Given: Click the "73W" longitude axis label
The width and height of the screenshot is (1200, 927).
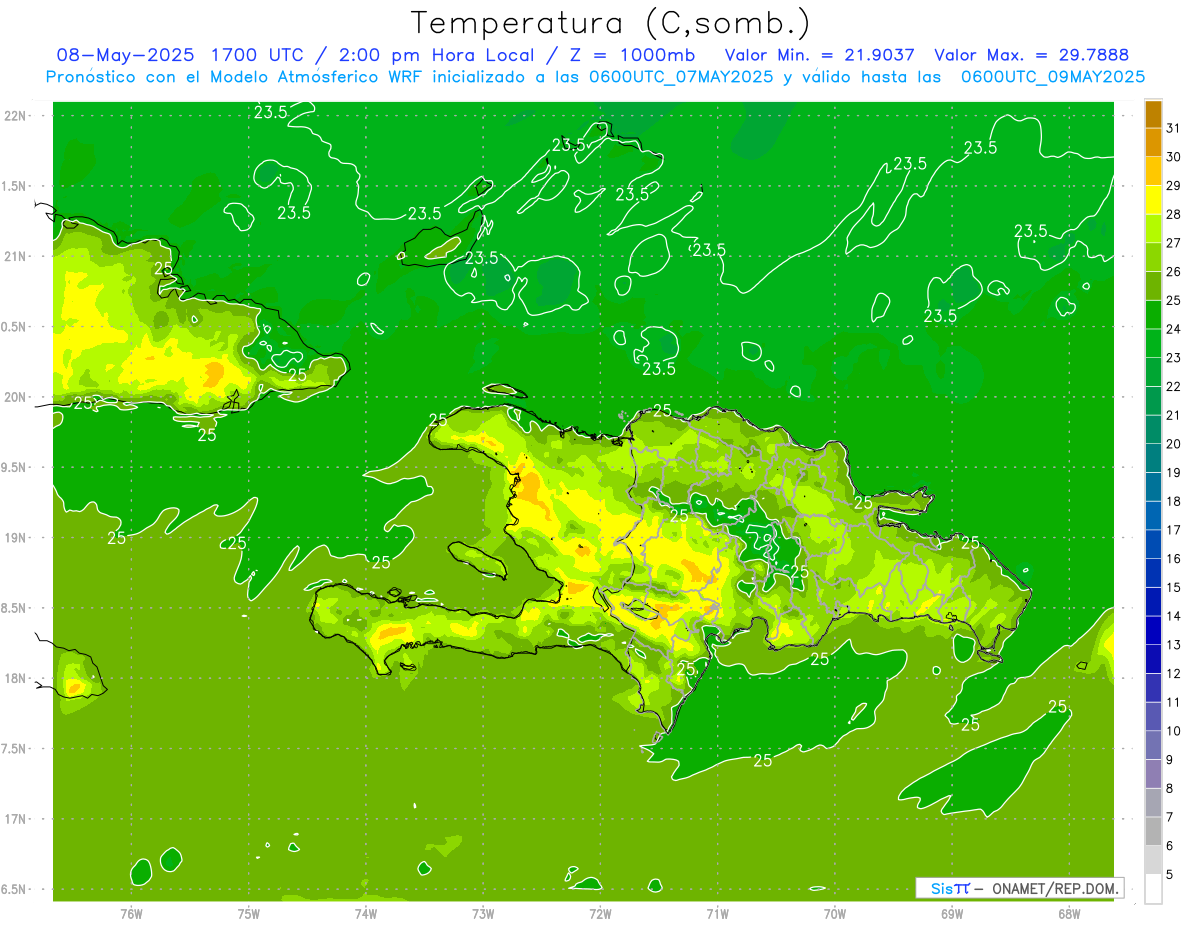Looking at the screenshot, I should pos(483,913).
